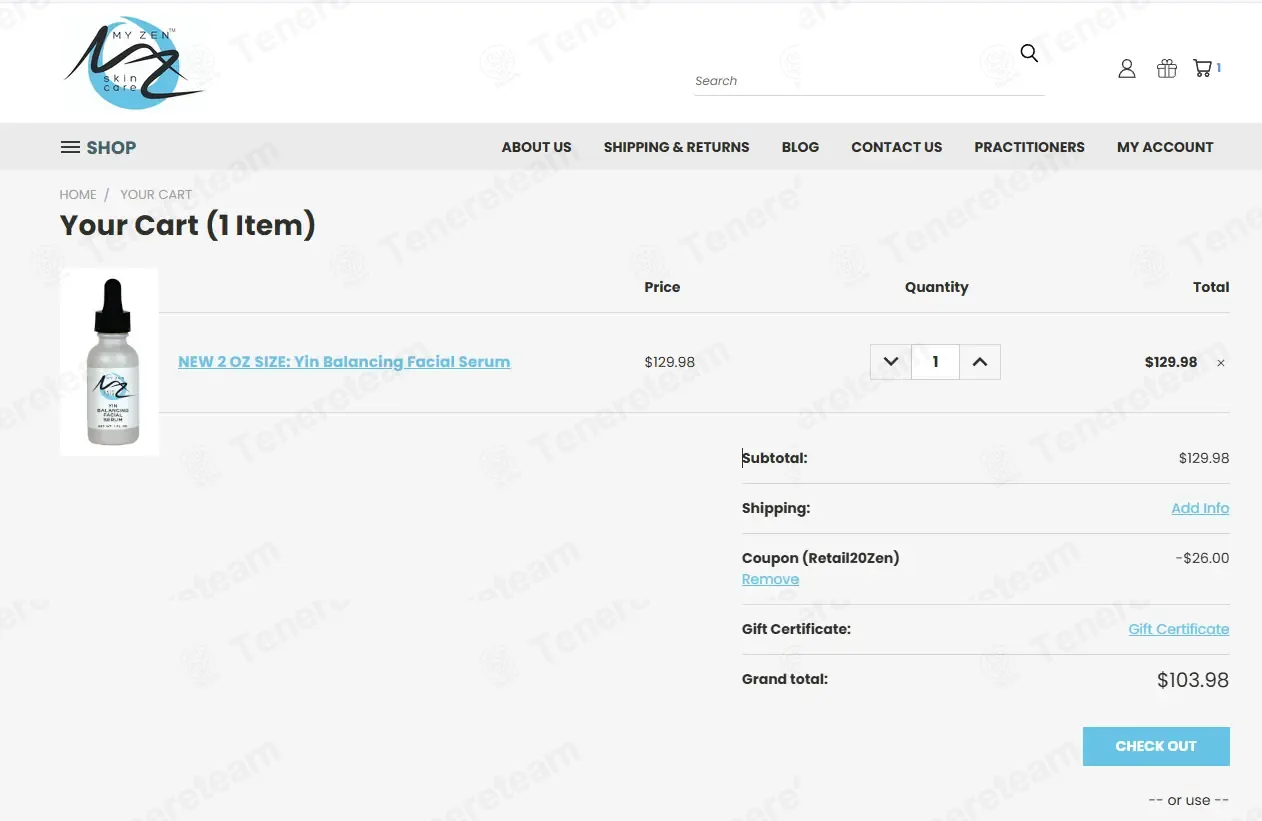Open the shopping cart icon

coord(1202,68)
